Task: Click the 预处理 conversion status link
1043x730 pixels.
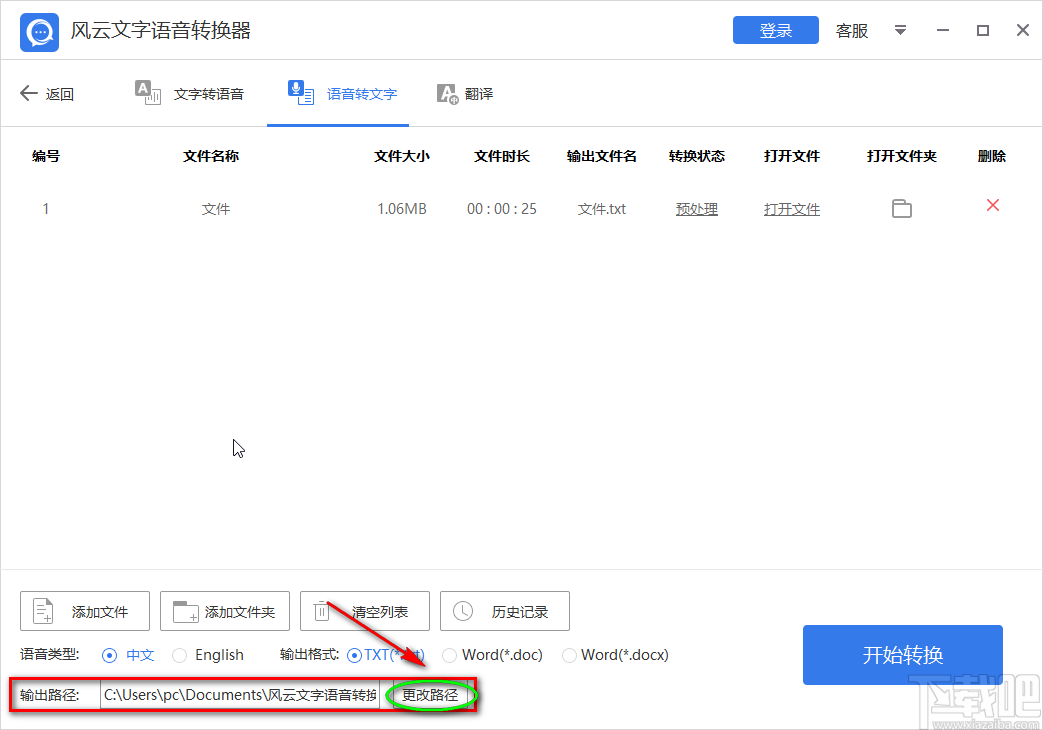Action: click(x=696, y=208)
